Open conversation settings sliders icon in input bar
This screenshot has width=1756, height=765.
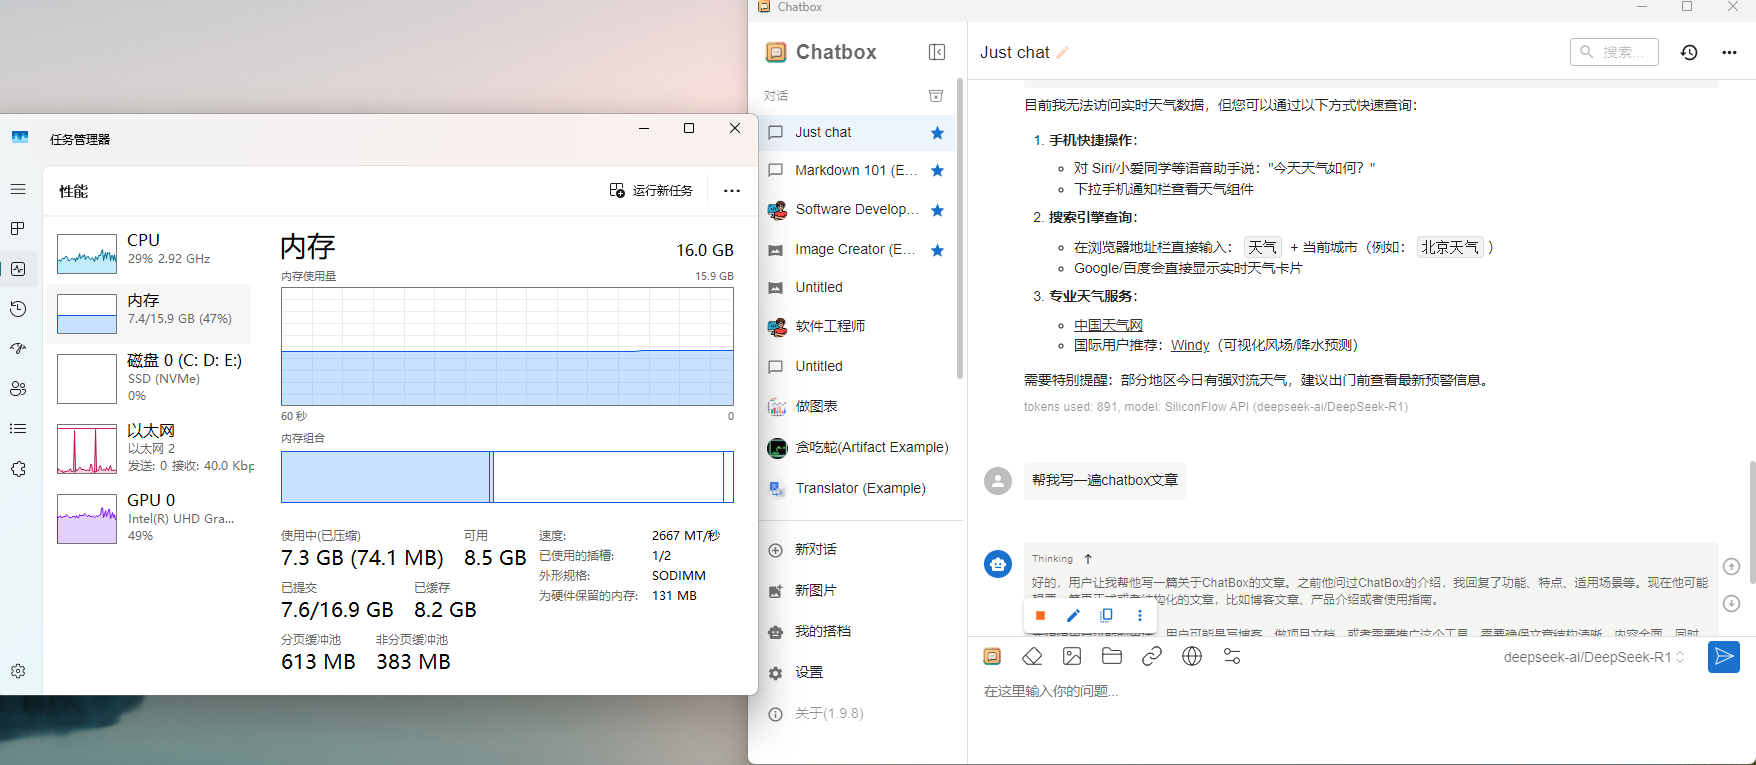point(1232,656)
